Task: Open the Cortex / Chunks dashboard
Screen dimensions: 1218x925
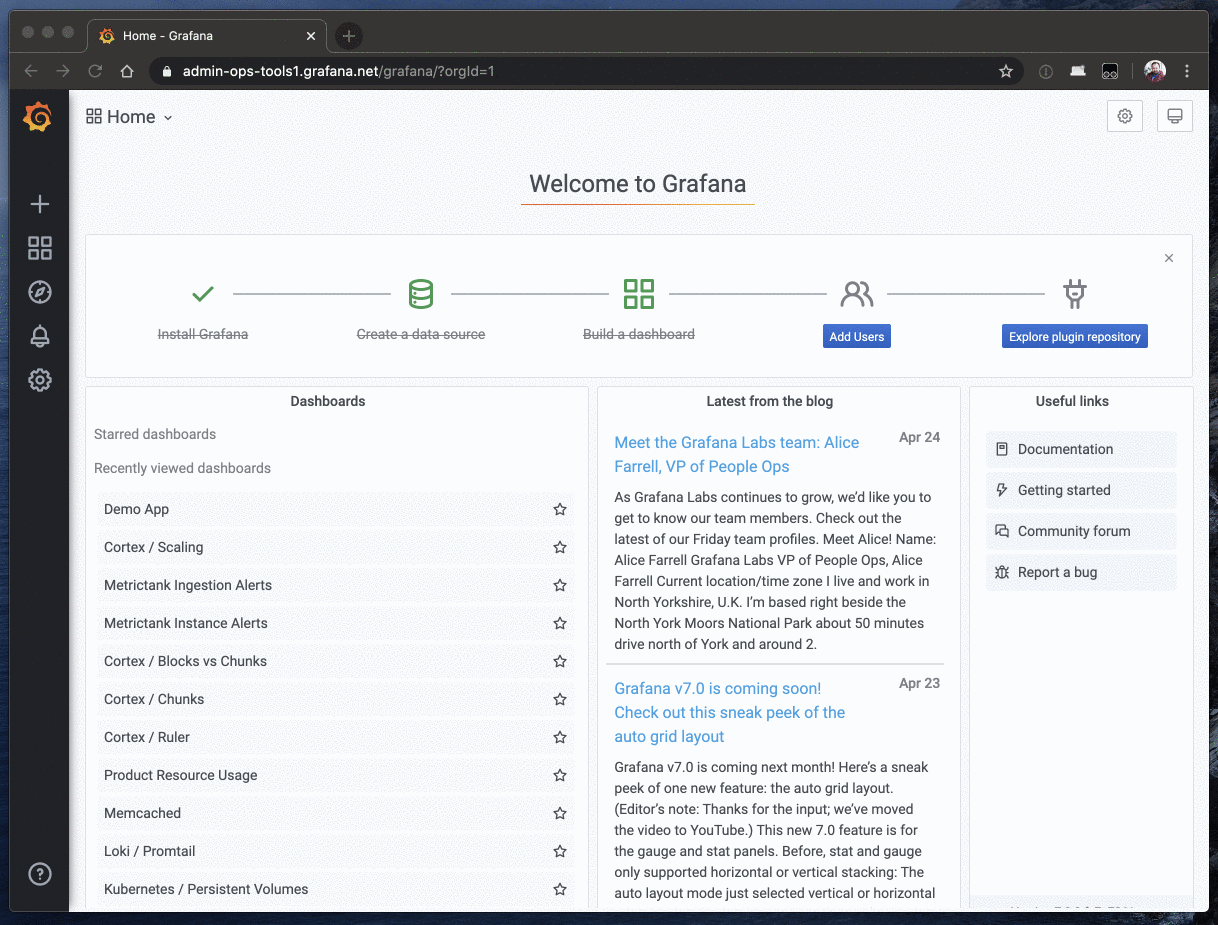Action: click(x=154, y=699)
